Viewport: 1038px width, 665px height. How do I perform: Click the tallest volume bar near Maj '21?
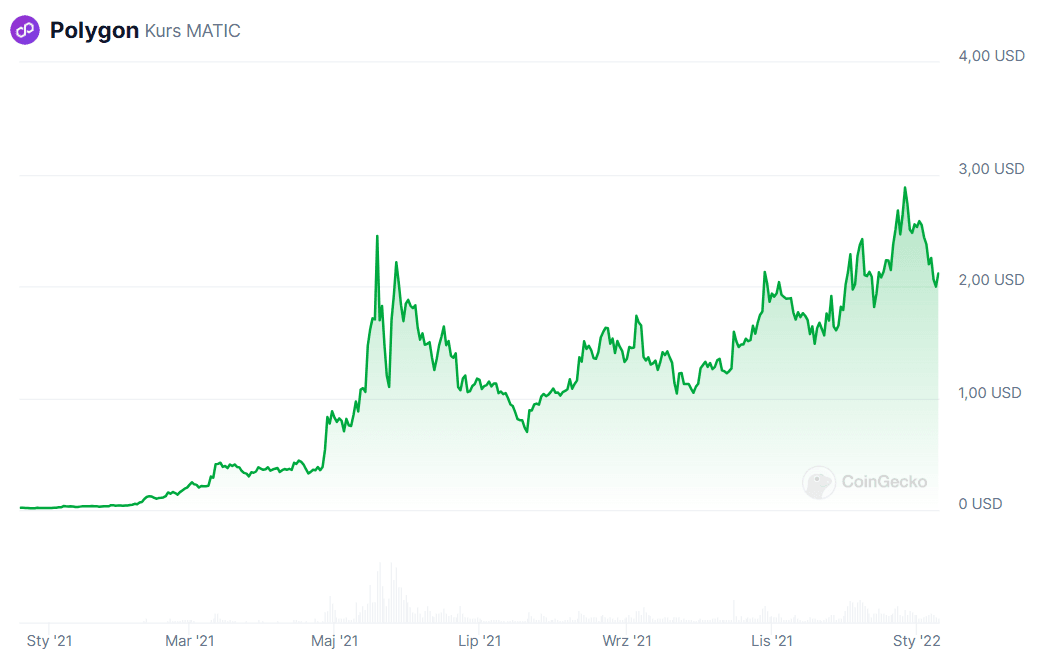380,593
